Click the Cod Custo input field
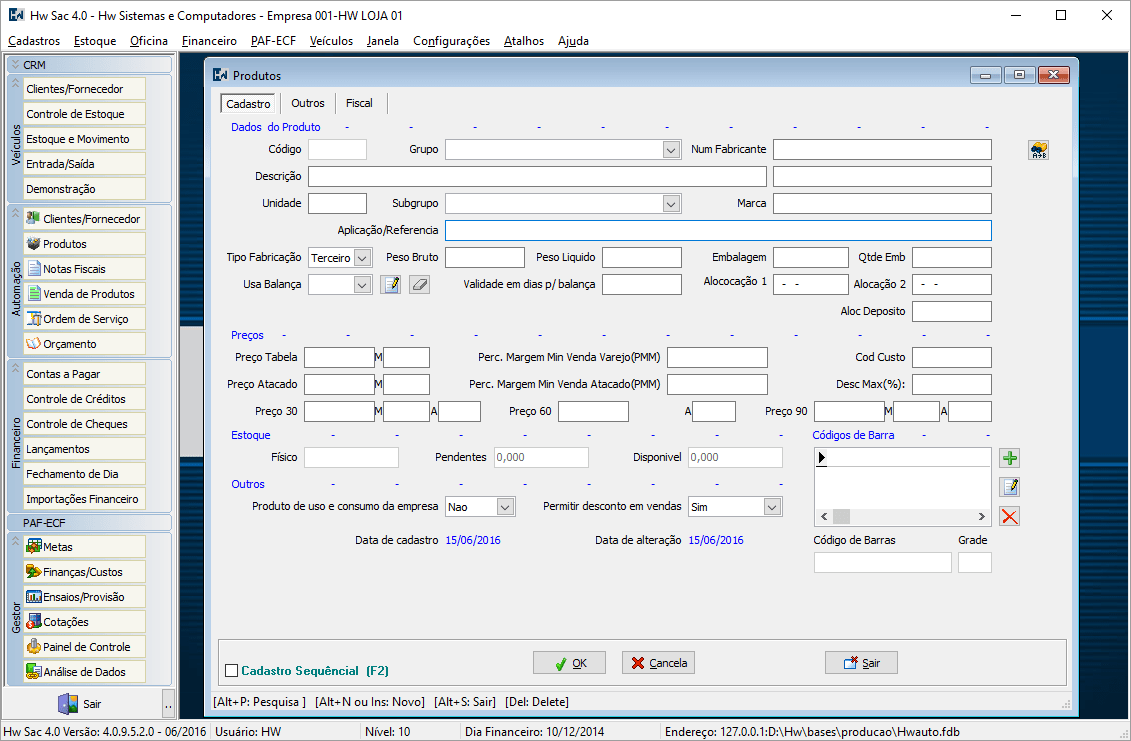This screenshot has width=1131, height=741. click(952, 357)
